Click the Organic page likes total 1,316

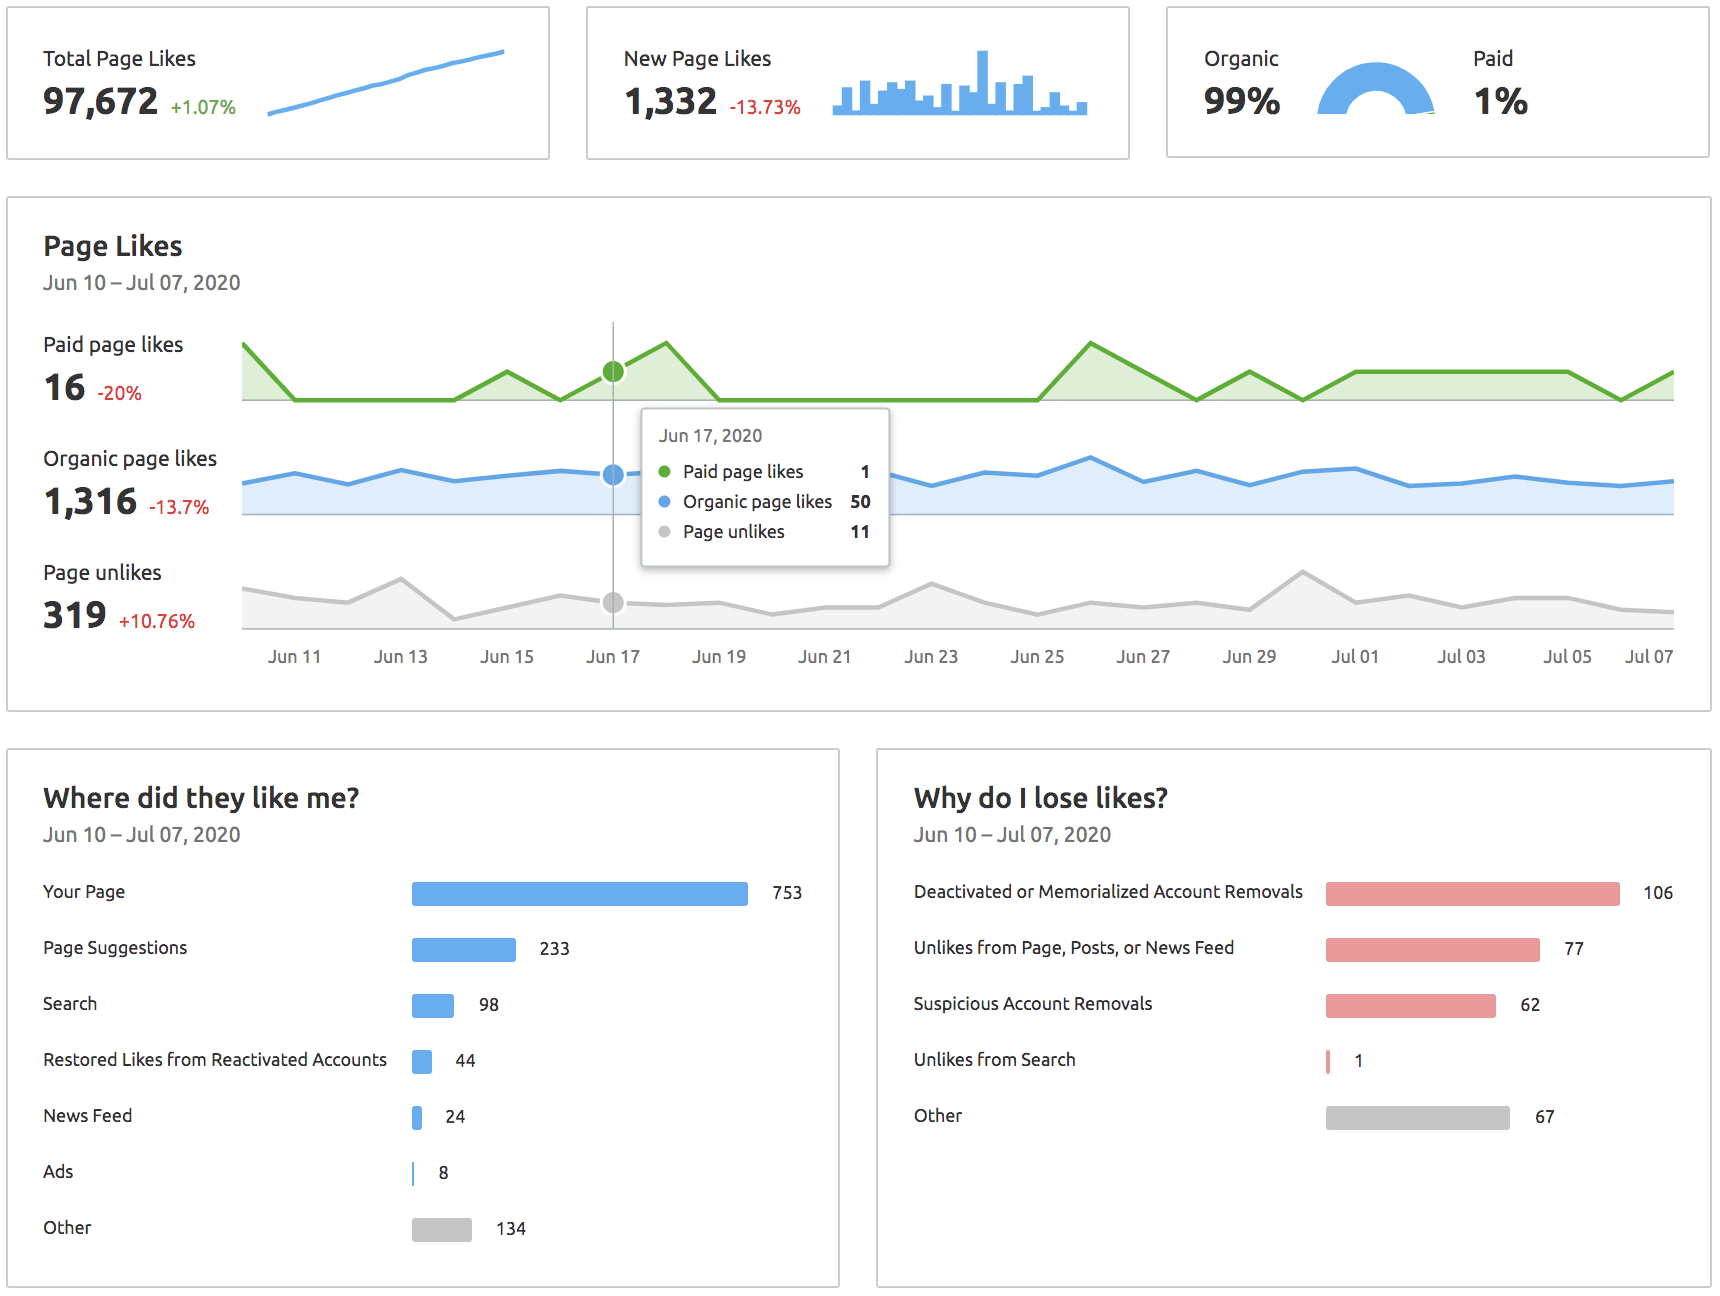(x=90, y=501)
